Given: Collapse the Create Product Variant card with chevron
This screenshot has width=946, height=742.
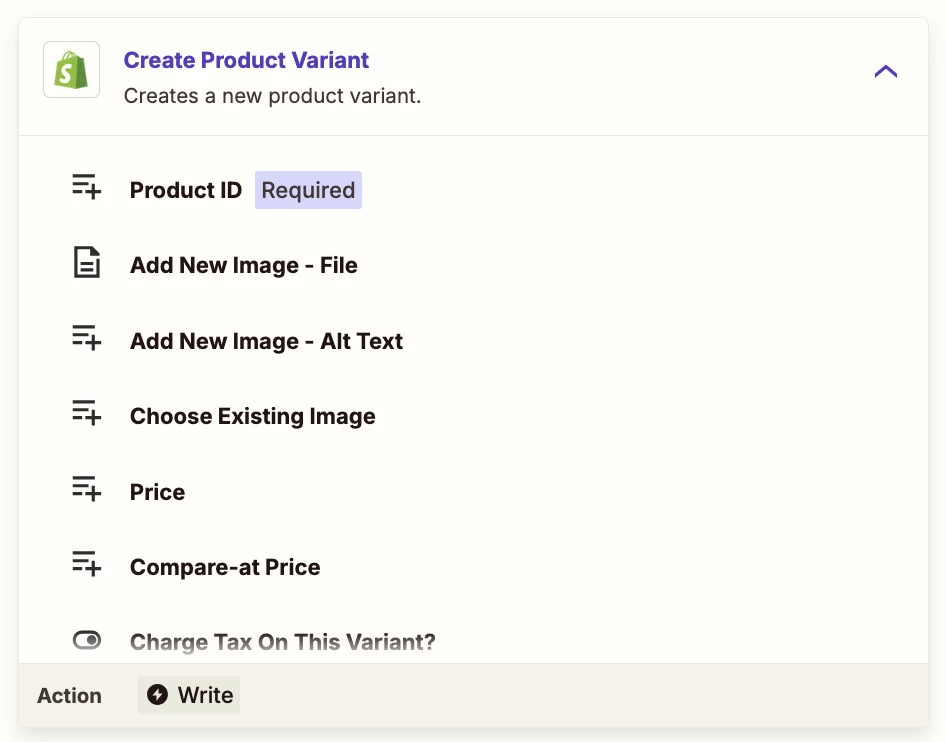Looking at the screenshot, I should pos(886,72).
